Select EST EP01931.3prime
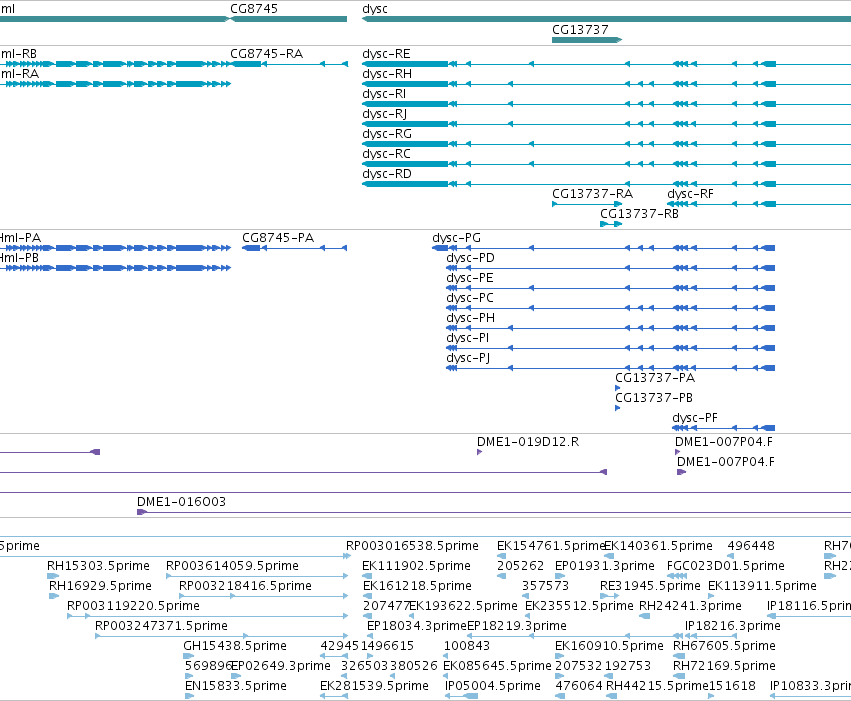 605,566
